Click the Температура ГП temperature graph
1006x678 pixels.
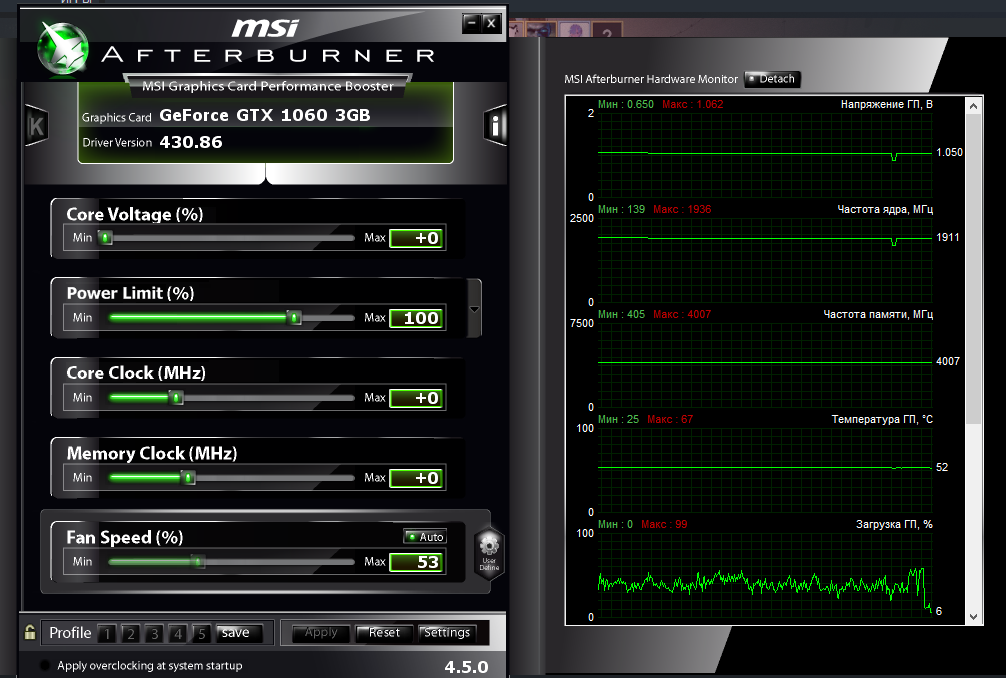765,470
